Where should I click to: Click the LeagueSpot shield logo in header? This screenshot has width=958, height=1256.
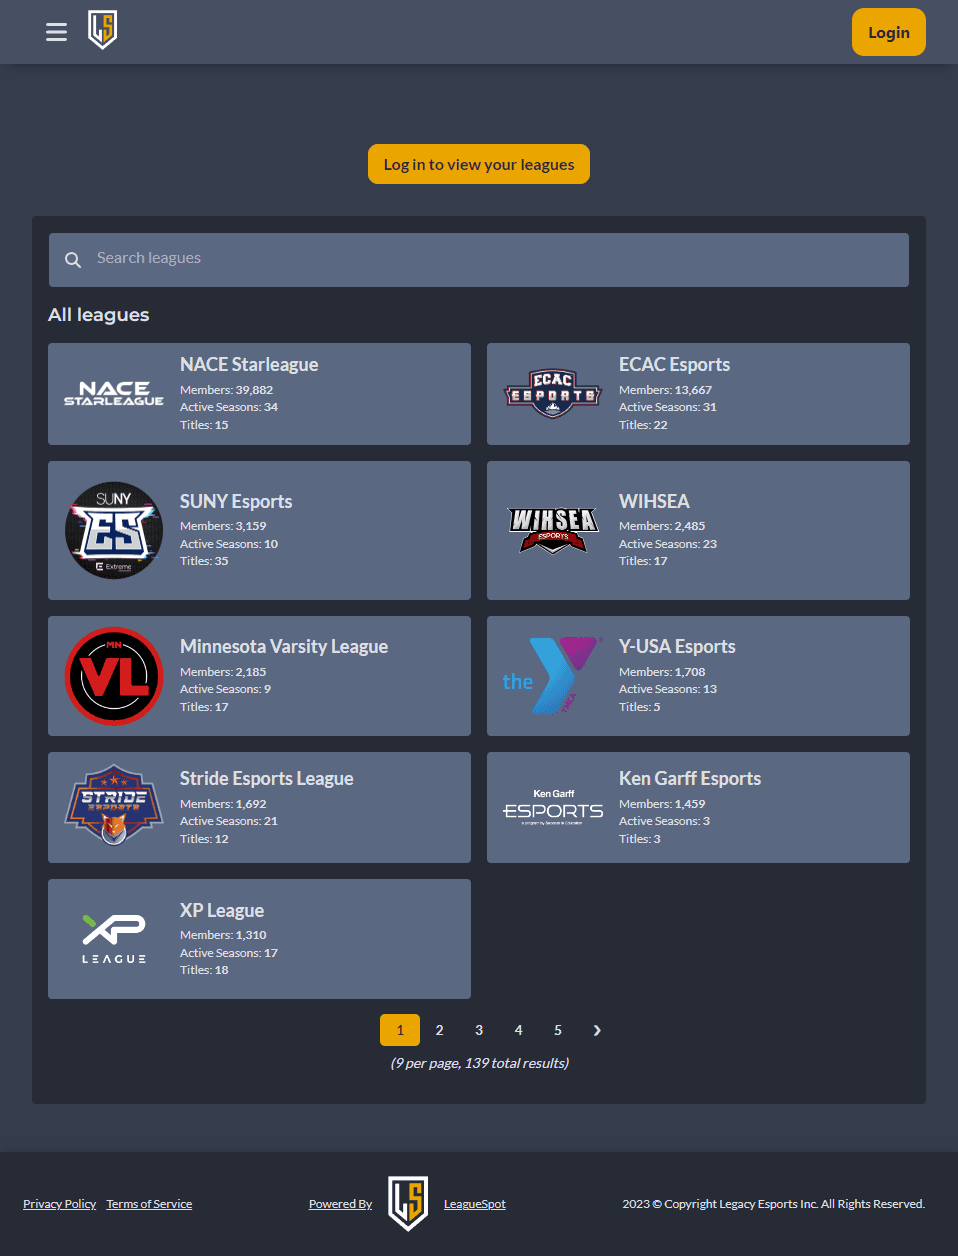tap(102, 30)
